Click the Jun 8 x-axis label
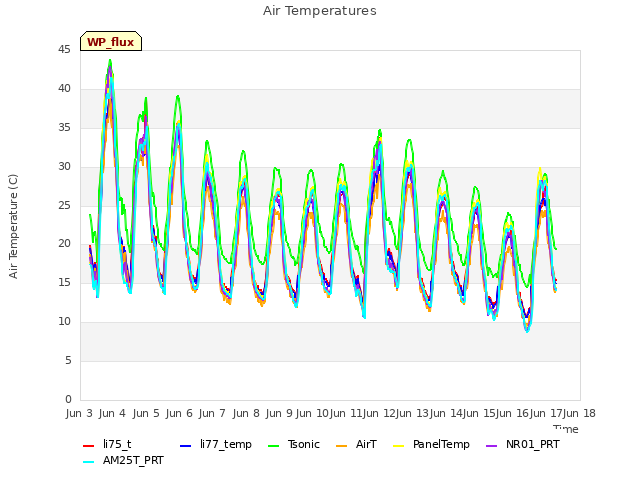This screenshot has height=480, width=640. point(246,413)
